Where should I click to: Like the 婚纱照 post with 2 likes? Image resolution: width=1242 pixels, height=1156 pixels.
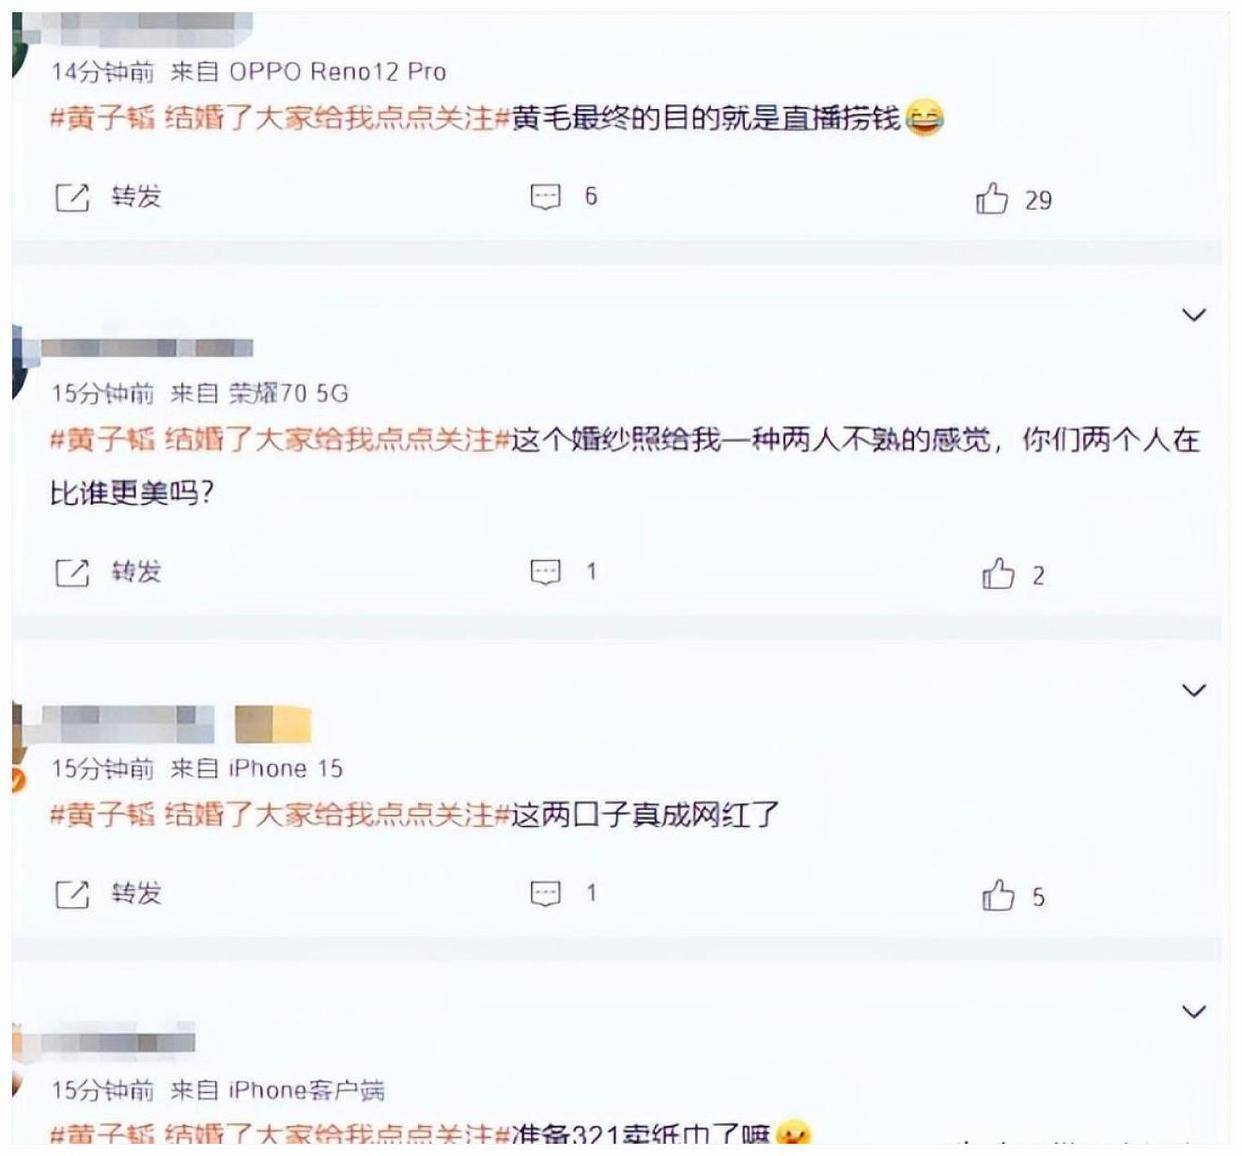pos(998,574)
